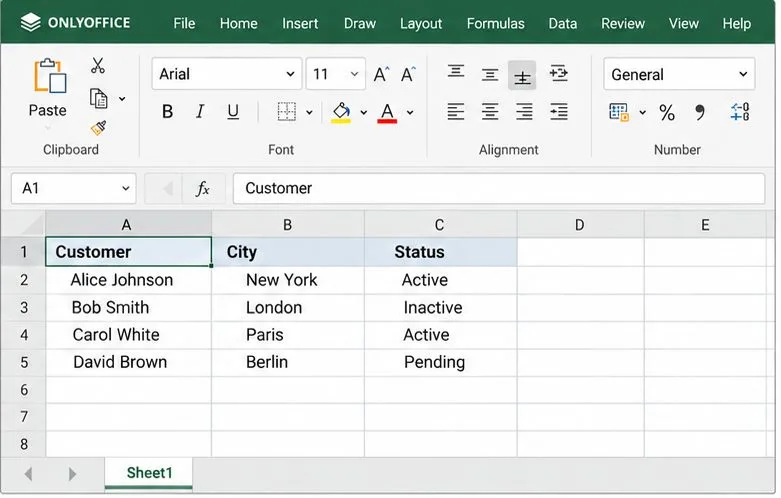Click the select all corner box
Image resolution: width=781 pixels, height=498 pixels.
23,223
